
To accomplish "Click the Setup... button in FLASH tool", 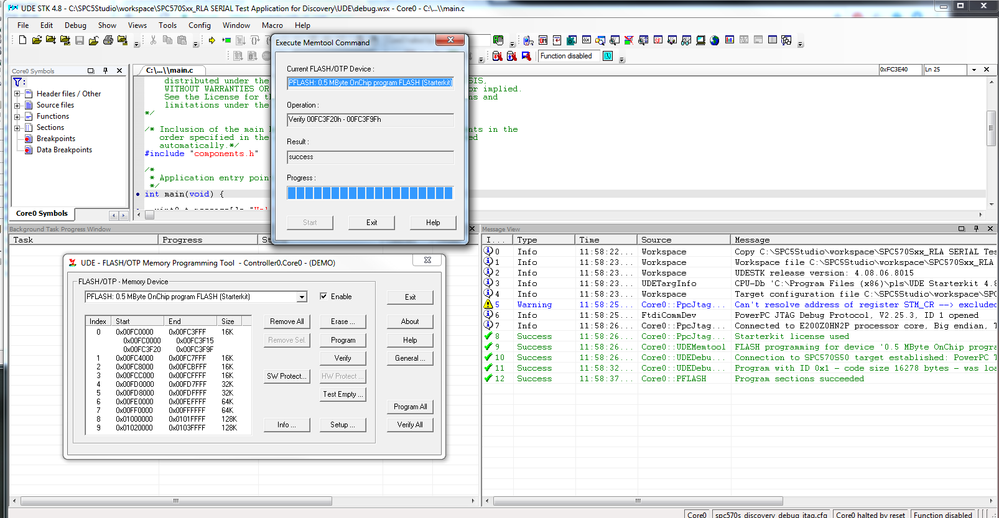I will [343, 424].
